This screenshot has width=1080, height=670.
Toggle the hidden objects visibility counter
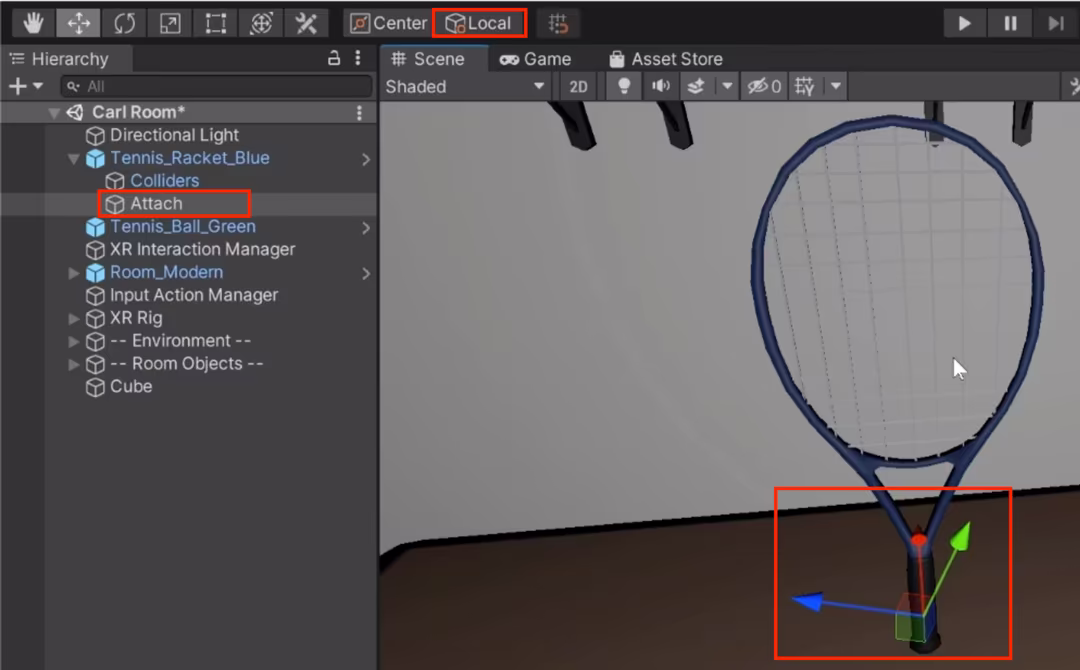(x=764, y=86)
